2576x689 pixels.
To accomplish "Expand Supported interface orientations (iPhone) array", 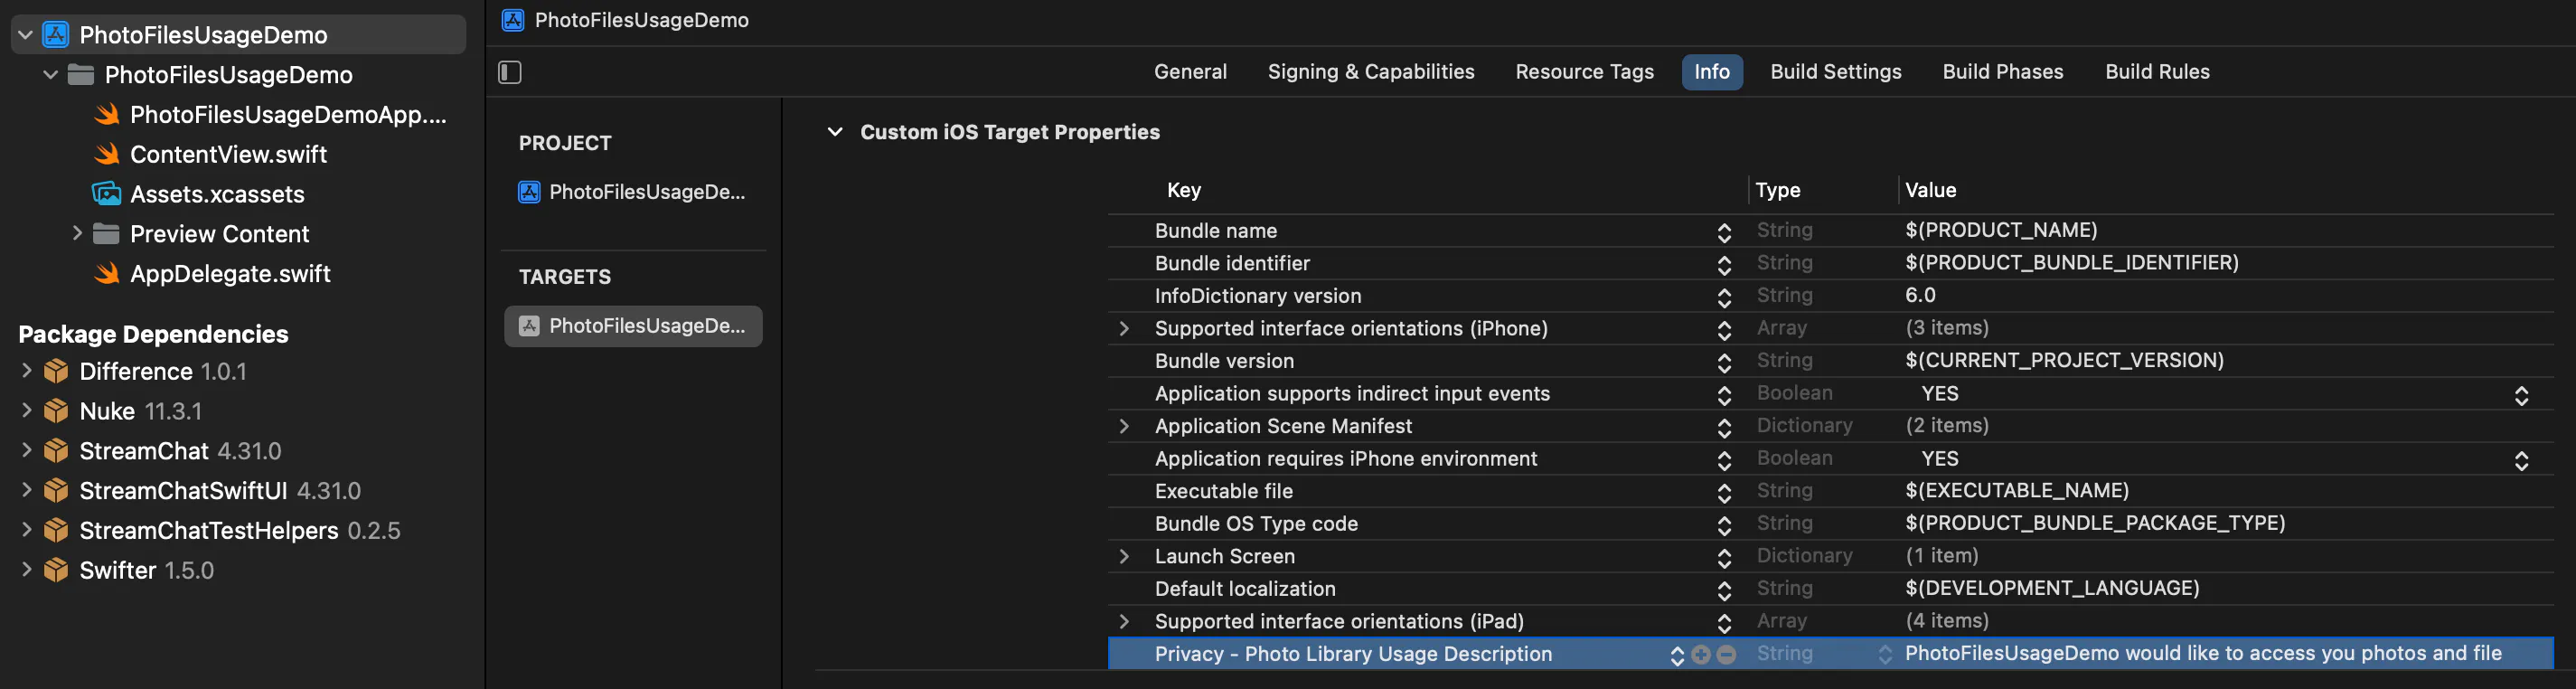I will pos(1124,329).
